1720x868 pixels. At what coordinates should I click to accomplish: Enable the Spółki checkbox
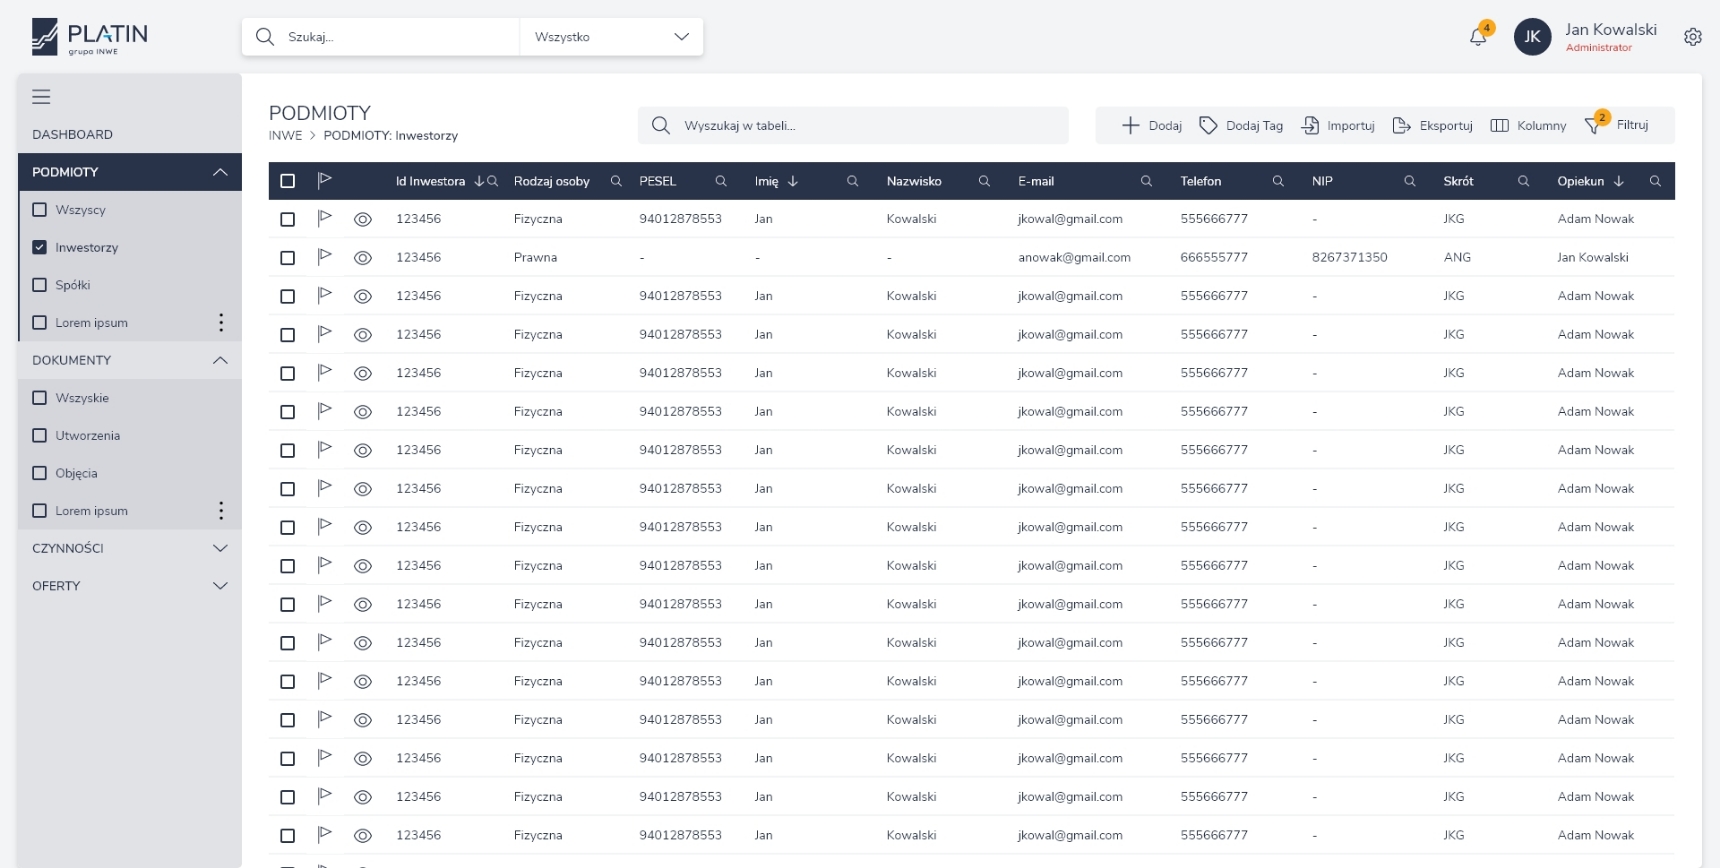[x=40, y=285]
